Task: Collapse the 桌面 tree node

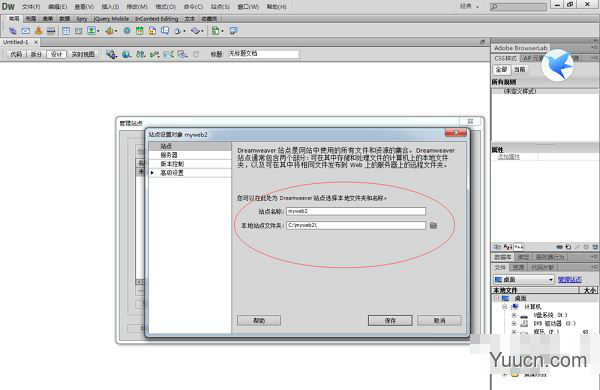Action: (497, 298)
